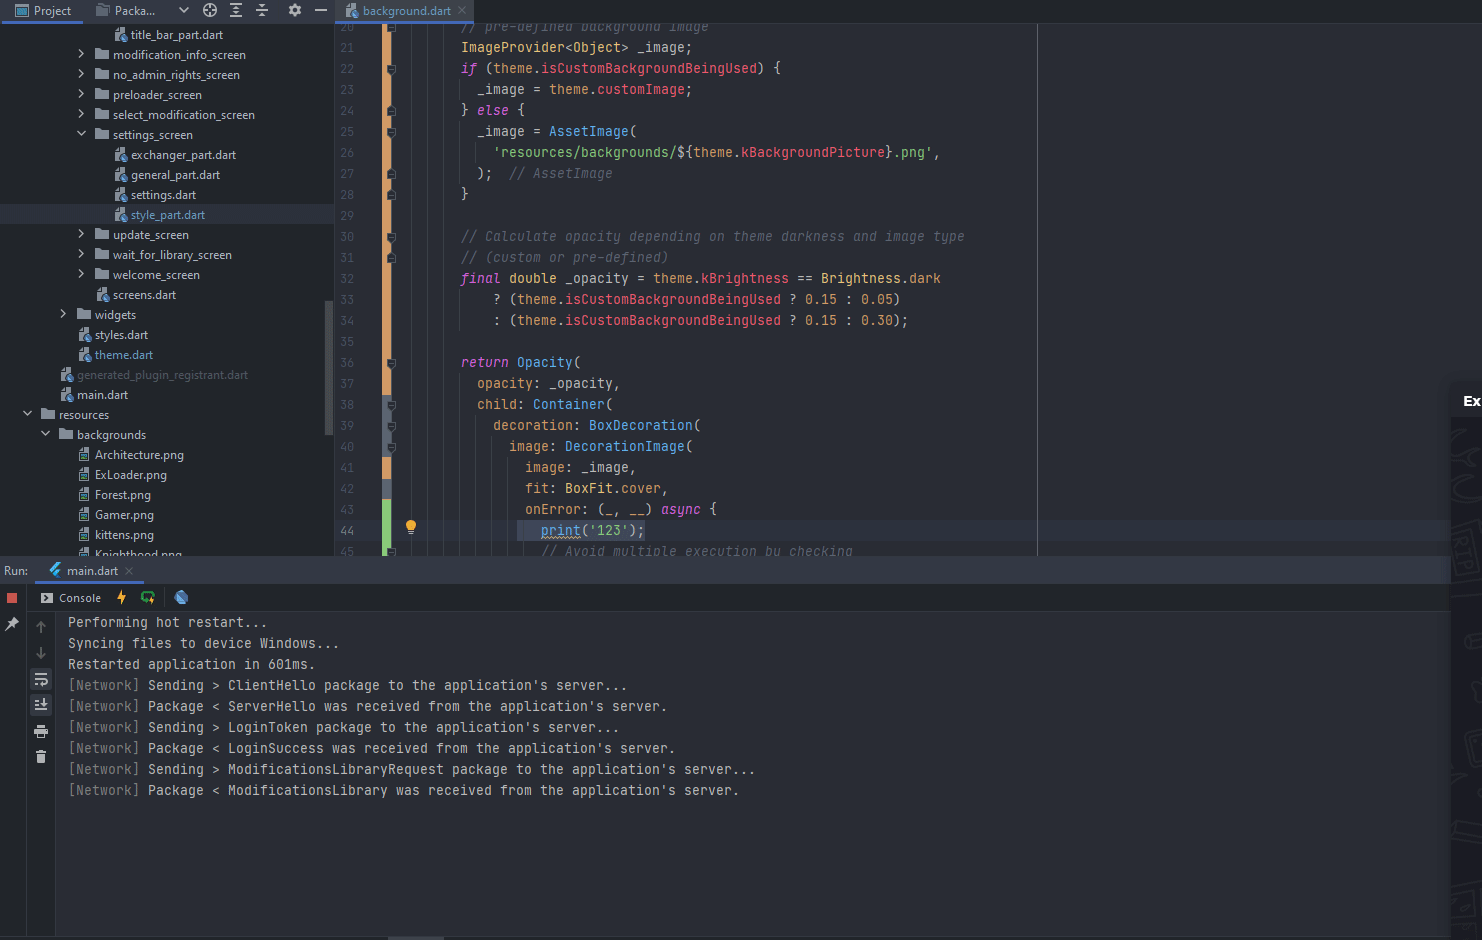The height and width of the screenshot is (940, 1482).
Task: Fold the code block at line 22
Action: (x=391, y=69)
